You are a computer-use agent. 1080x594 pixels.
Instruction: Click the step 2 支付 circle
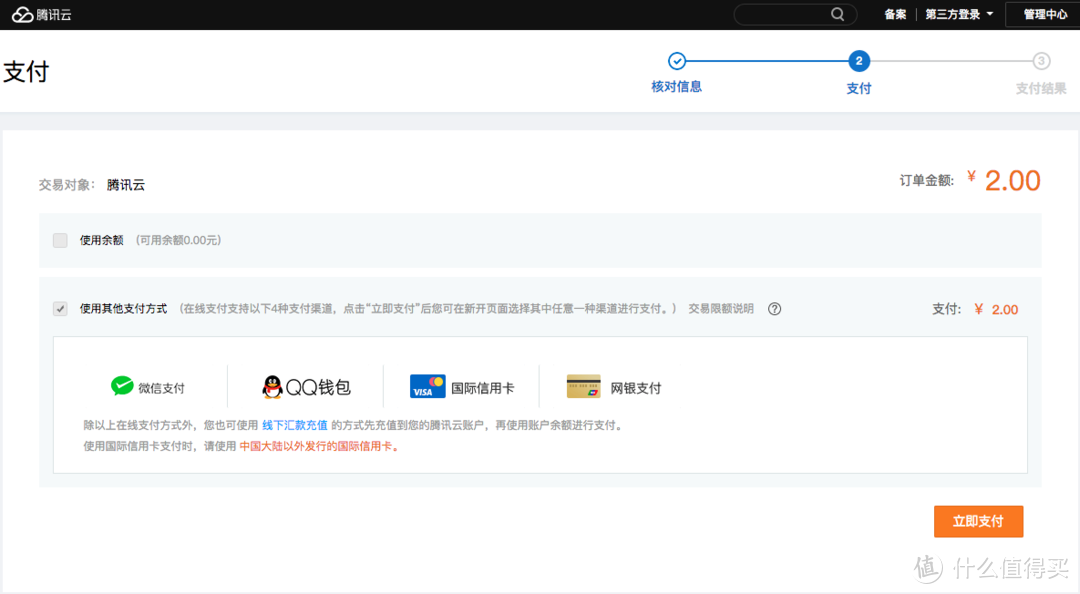pos(859,61)
